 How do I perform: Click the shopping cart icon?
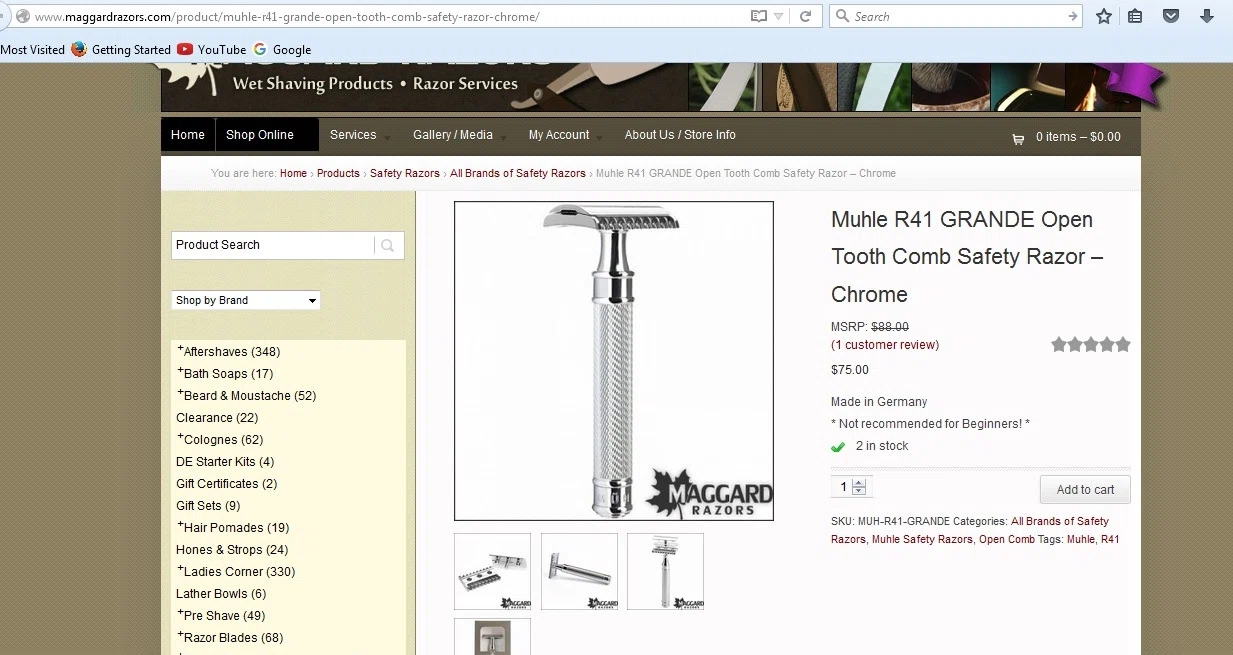click(x=1018, y=139)
